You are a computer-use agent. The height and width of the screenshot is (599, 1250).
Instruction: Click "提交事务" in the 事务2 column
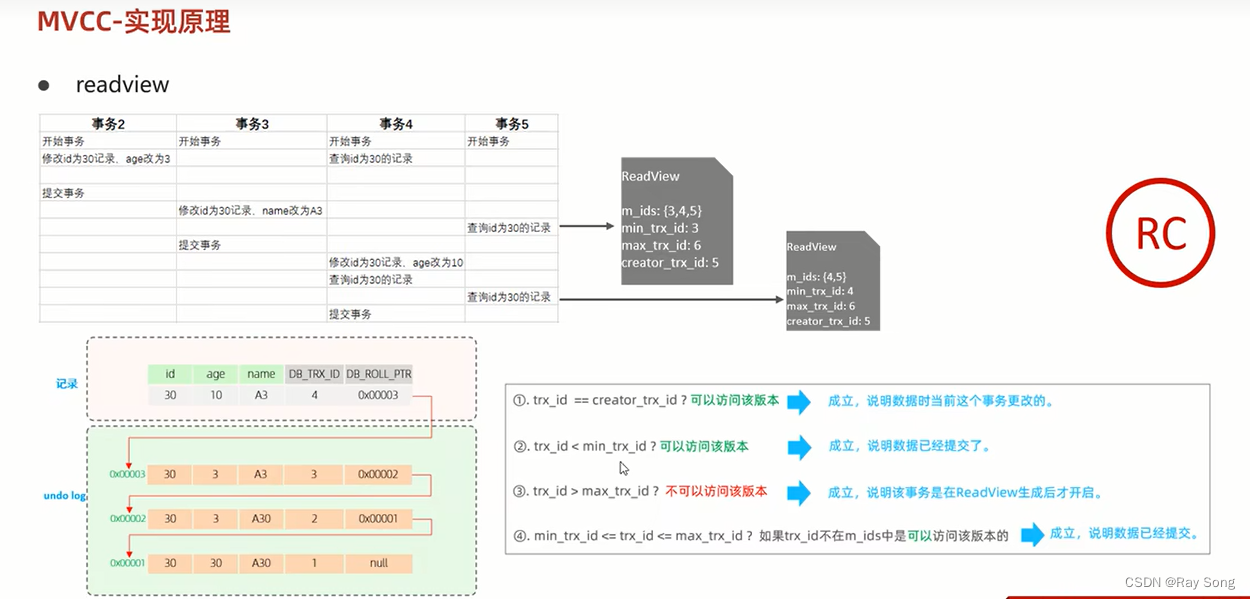pyautogui.click(x=63, y=193)
